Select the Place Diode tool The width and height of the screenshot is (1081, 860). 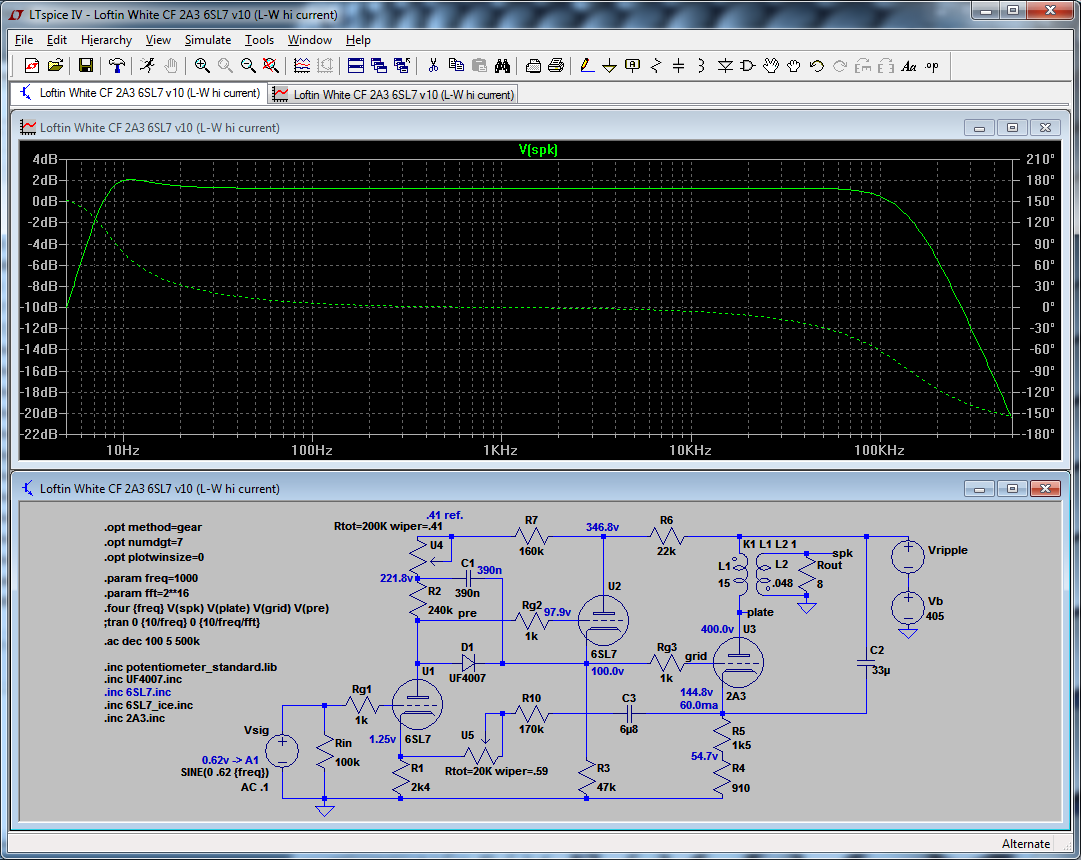725,66
